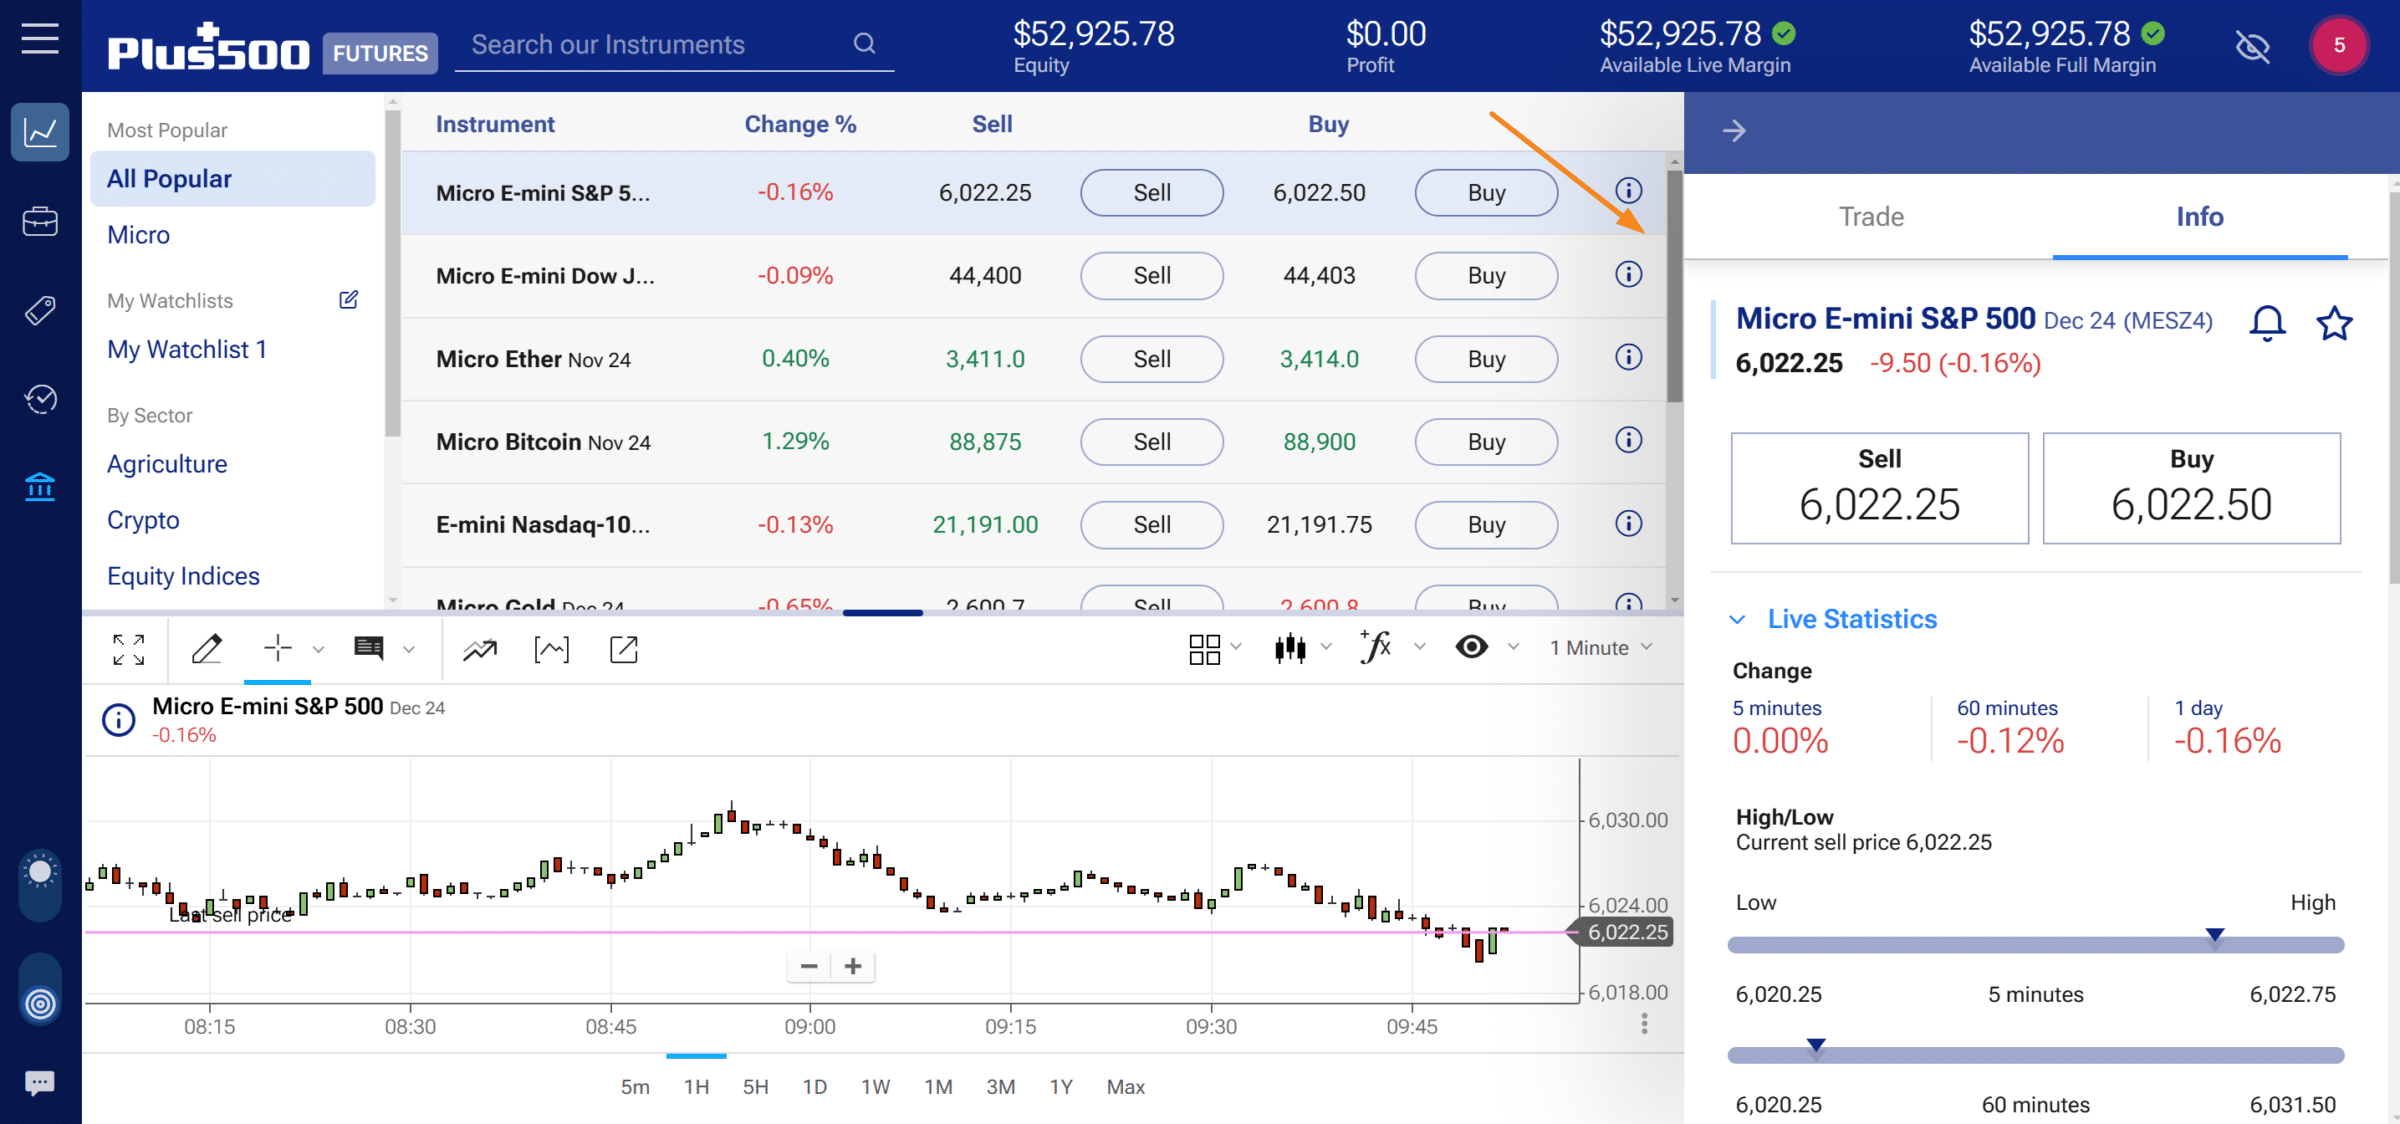Open candlestick chart type dropdown

point(1302,648)
